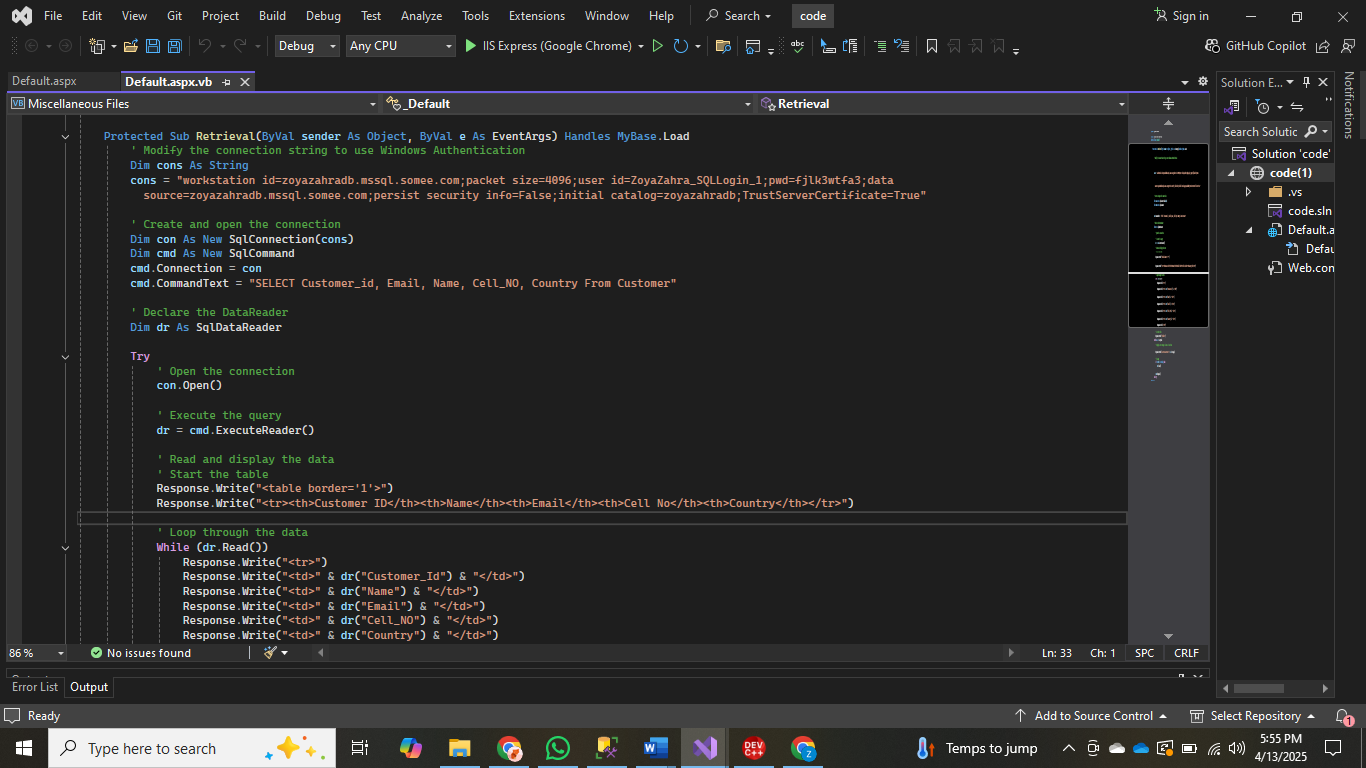Start IIS Express with green play icon

471,46
